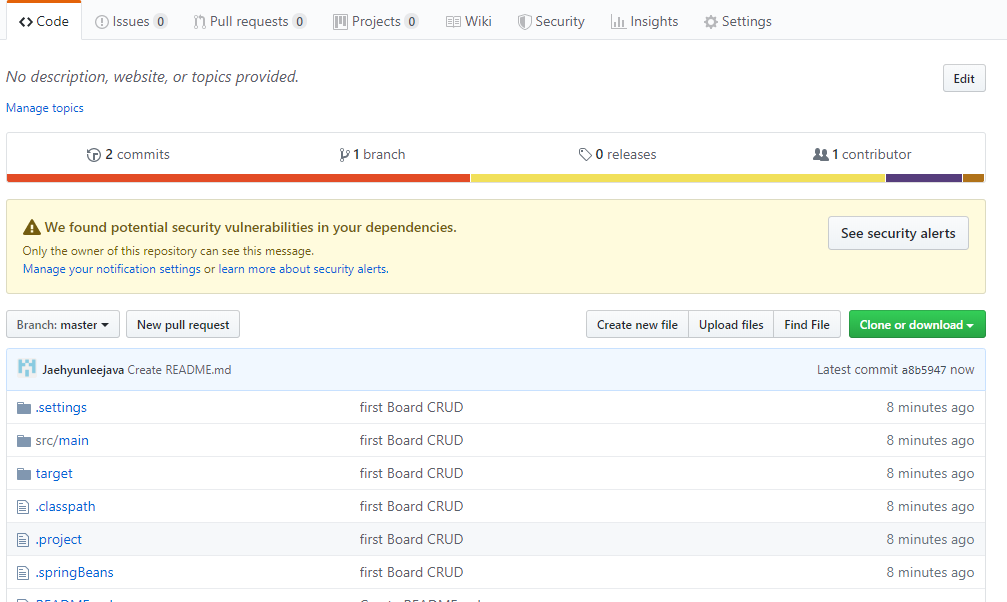Click first Board CRUD message for .project
The width and height of the screenshot is (1007, 602).
click(411, 540)
